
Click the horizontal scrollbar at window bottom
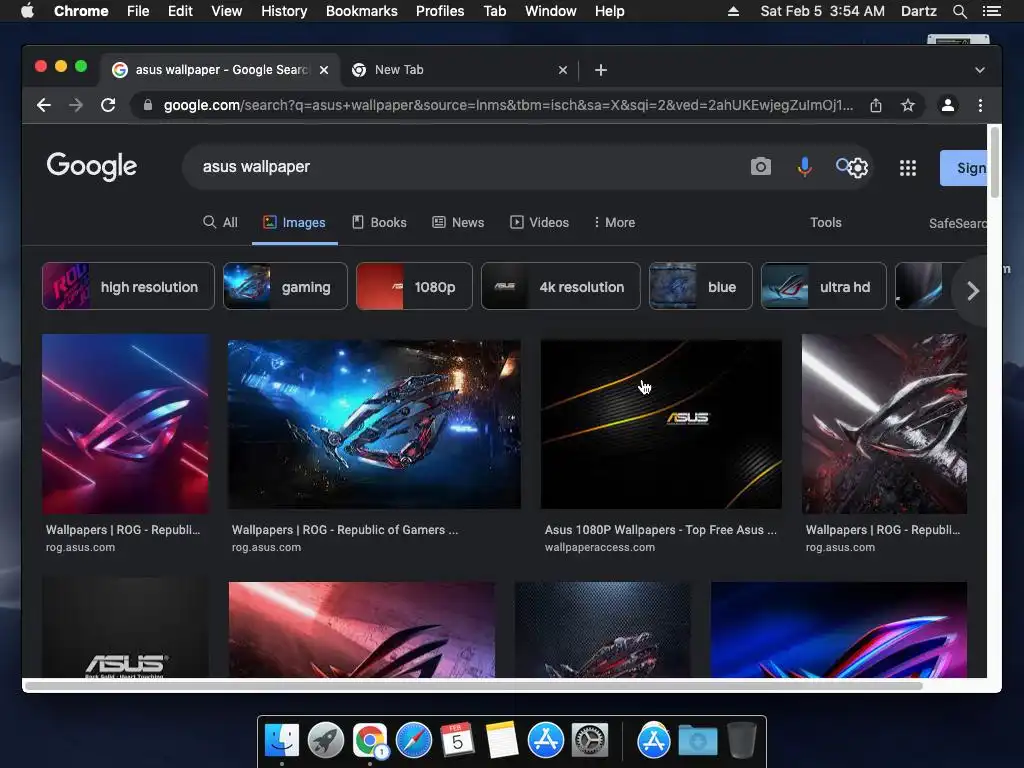[474, 686]
